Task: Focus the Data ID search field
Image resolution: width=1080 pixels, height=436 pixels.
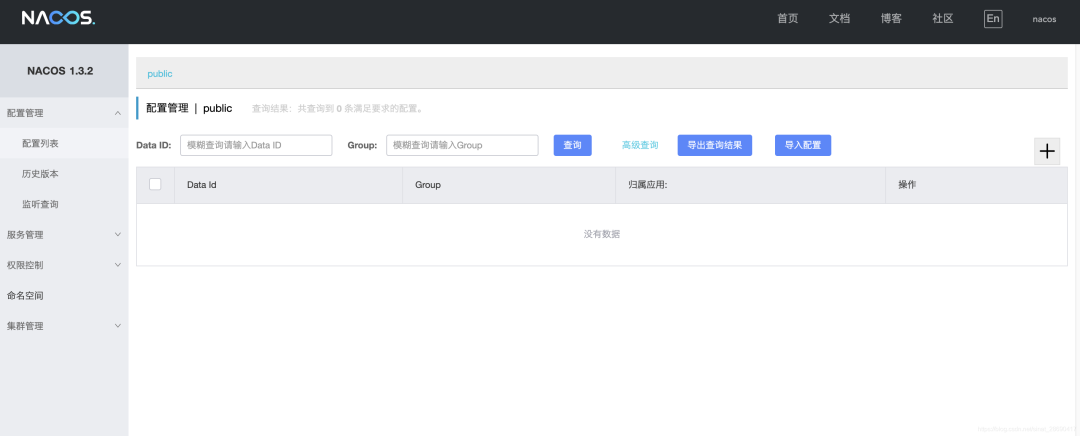Action: pos(256,145)
